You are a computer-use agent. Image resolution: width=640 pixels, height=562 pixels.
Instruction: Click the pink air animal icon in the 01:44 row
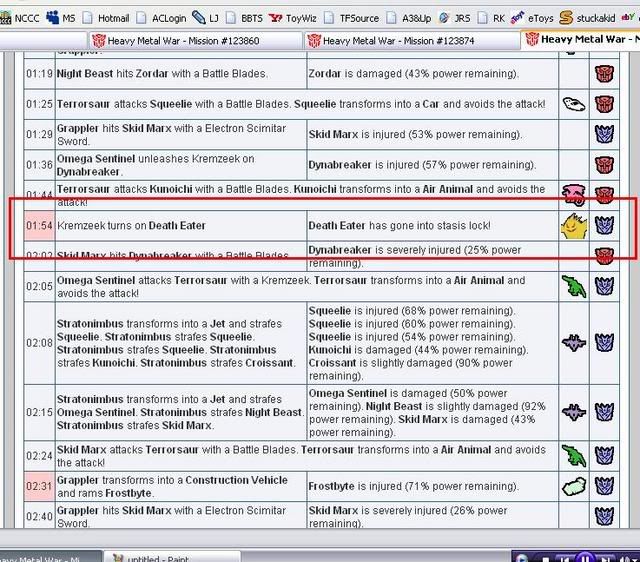tap(573, 195)
